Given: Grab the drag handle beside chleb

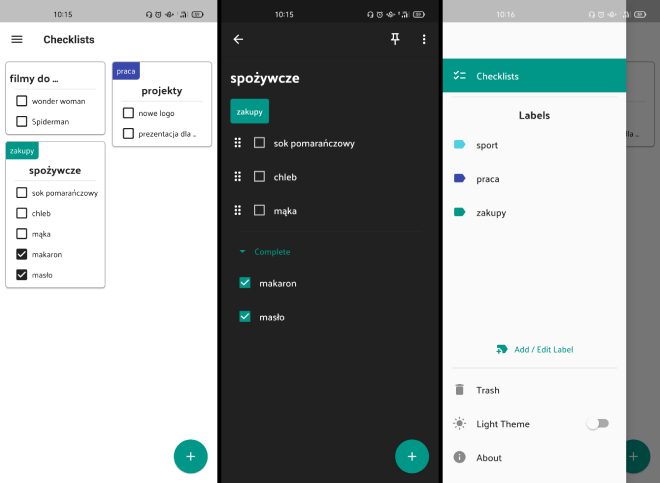Looking at the screenshot, I should (238, 177).
